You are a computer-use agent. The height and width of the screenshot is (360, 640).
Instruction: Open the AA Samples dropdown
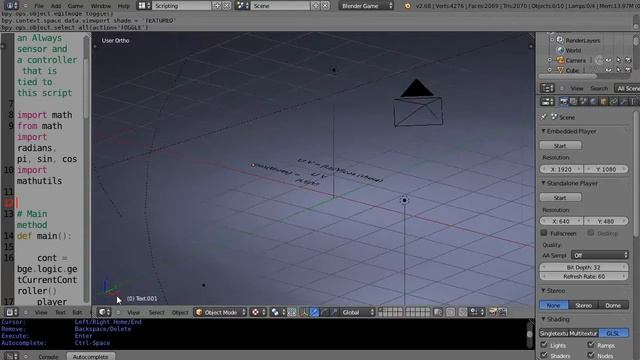point(600,255)
